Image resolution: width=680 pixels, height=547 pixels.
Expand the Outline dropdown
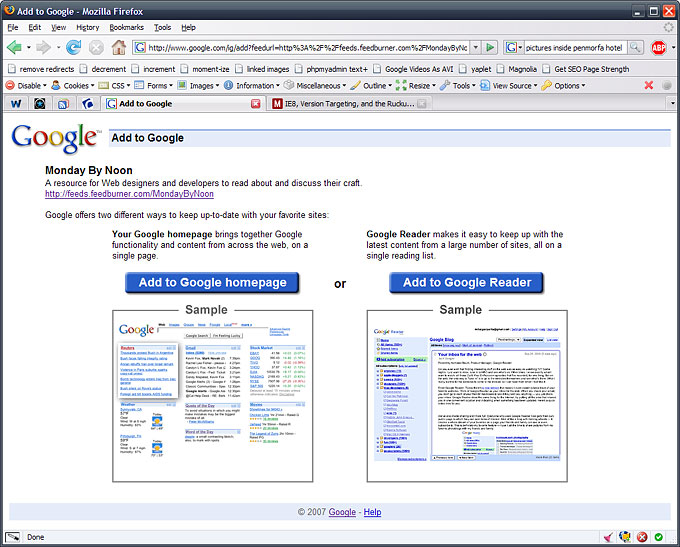(x=371, y=85)
